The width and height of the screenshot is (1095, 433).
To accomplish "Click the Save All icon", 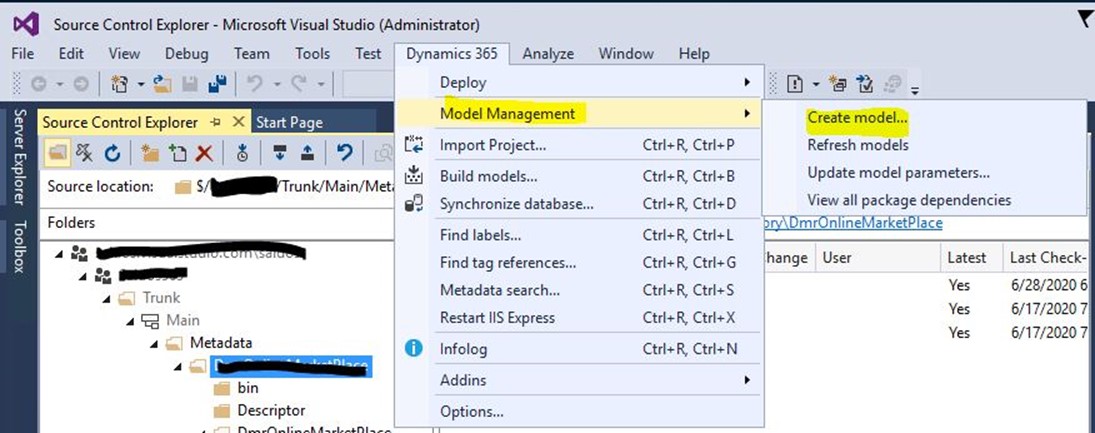I will click(217, 85).
